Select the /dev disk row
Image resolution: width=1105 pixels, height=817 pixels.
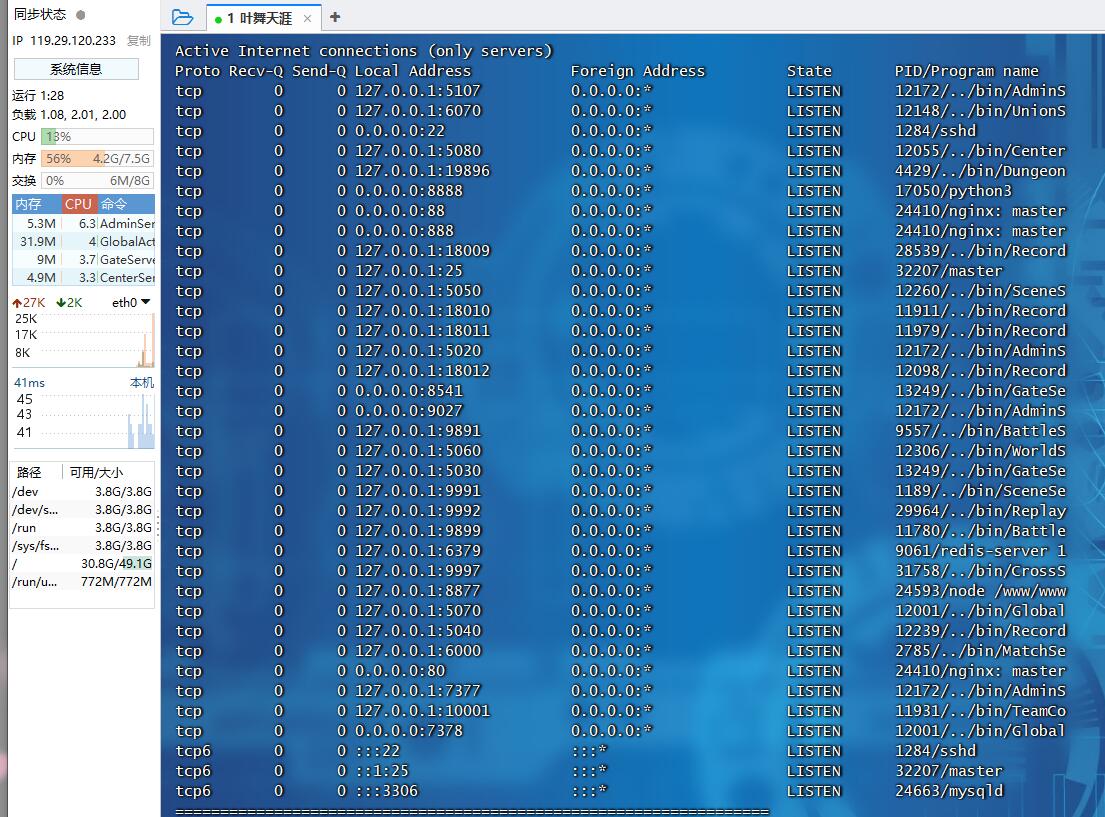(x=82, y=491)
